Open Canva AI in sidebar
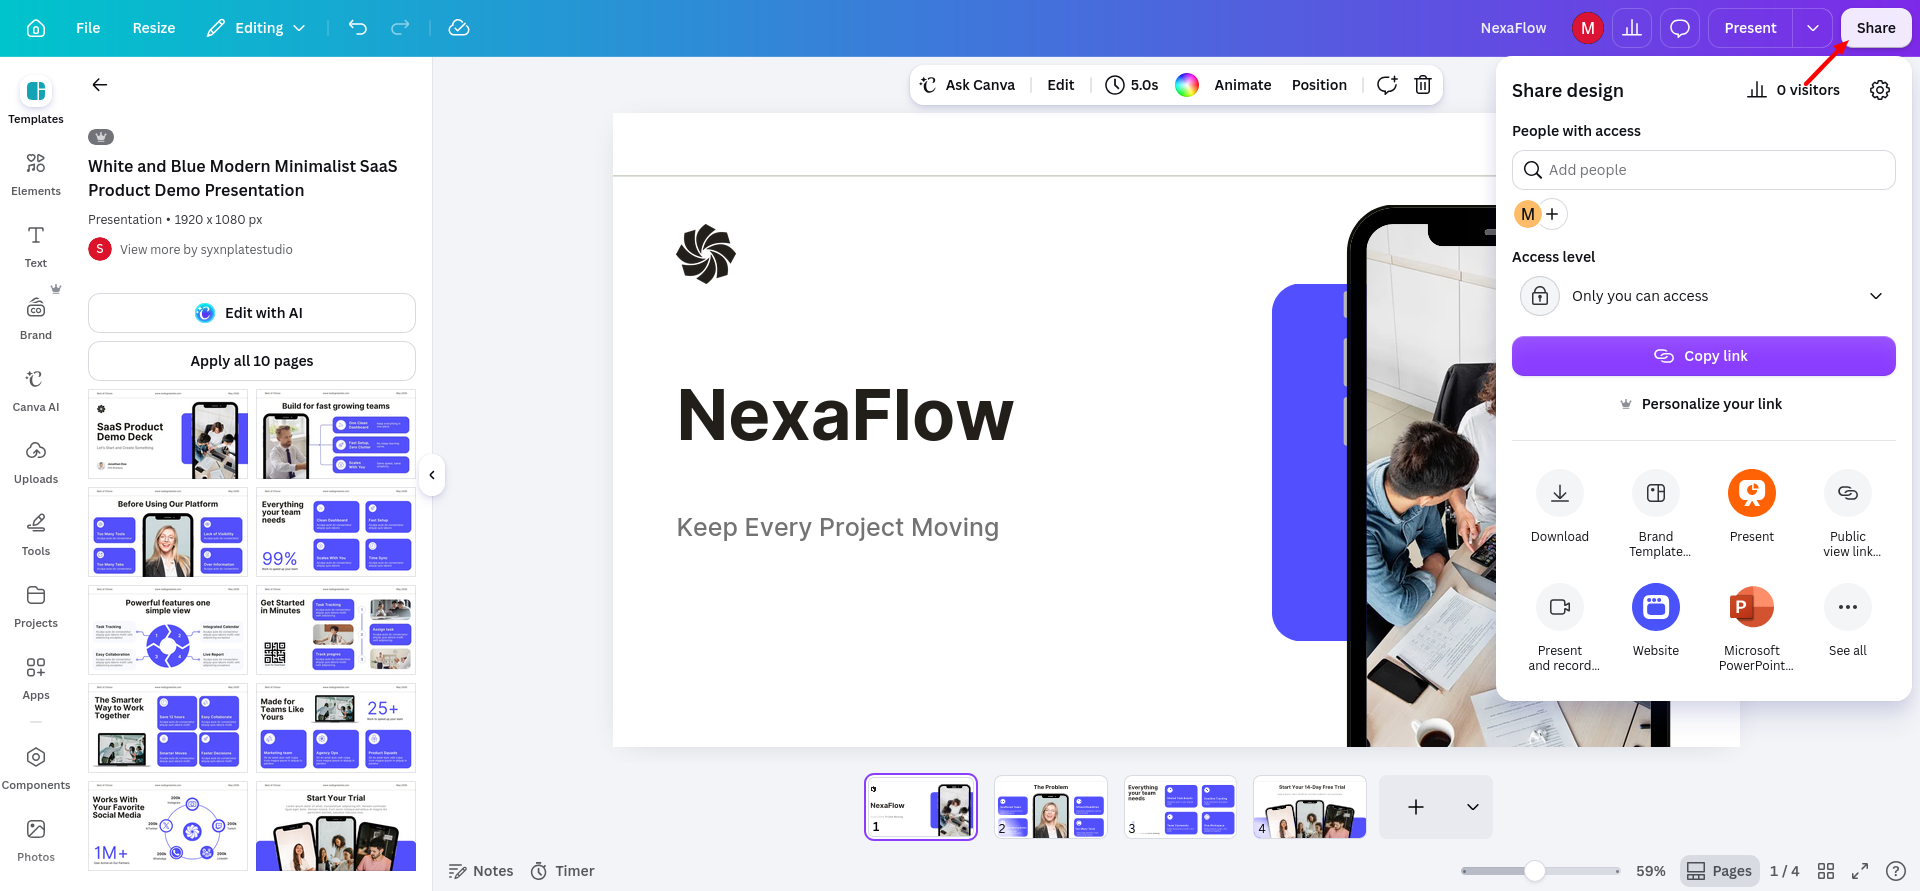The height and width of the screenshot is (891, 1920). tap(36, 390)
